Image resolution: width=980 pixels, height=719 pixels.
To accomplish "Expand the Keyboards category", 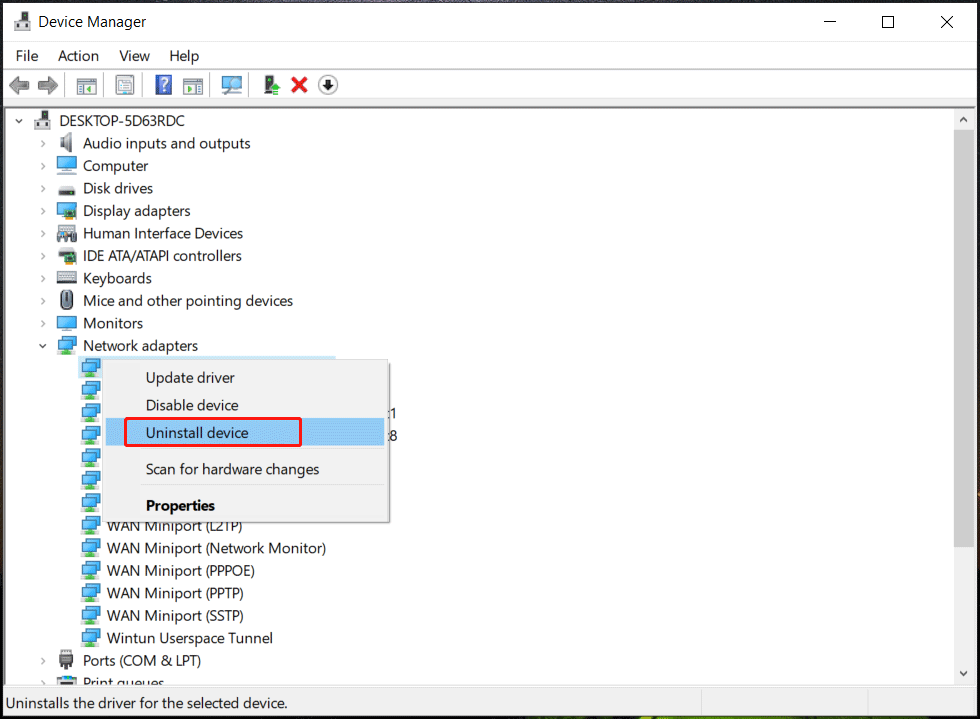I will pos(42,278).
